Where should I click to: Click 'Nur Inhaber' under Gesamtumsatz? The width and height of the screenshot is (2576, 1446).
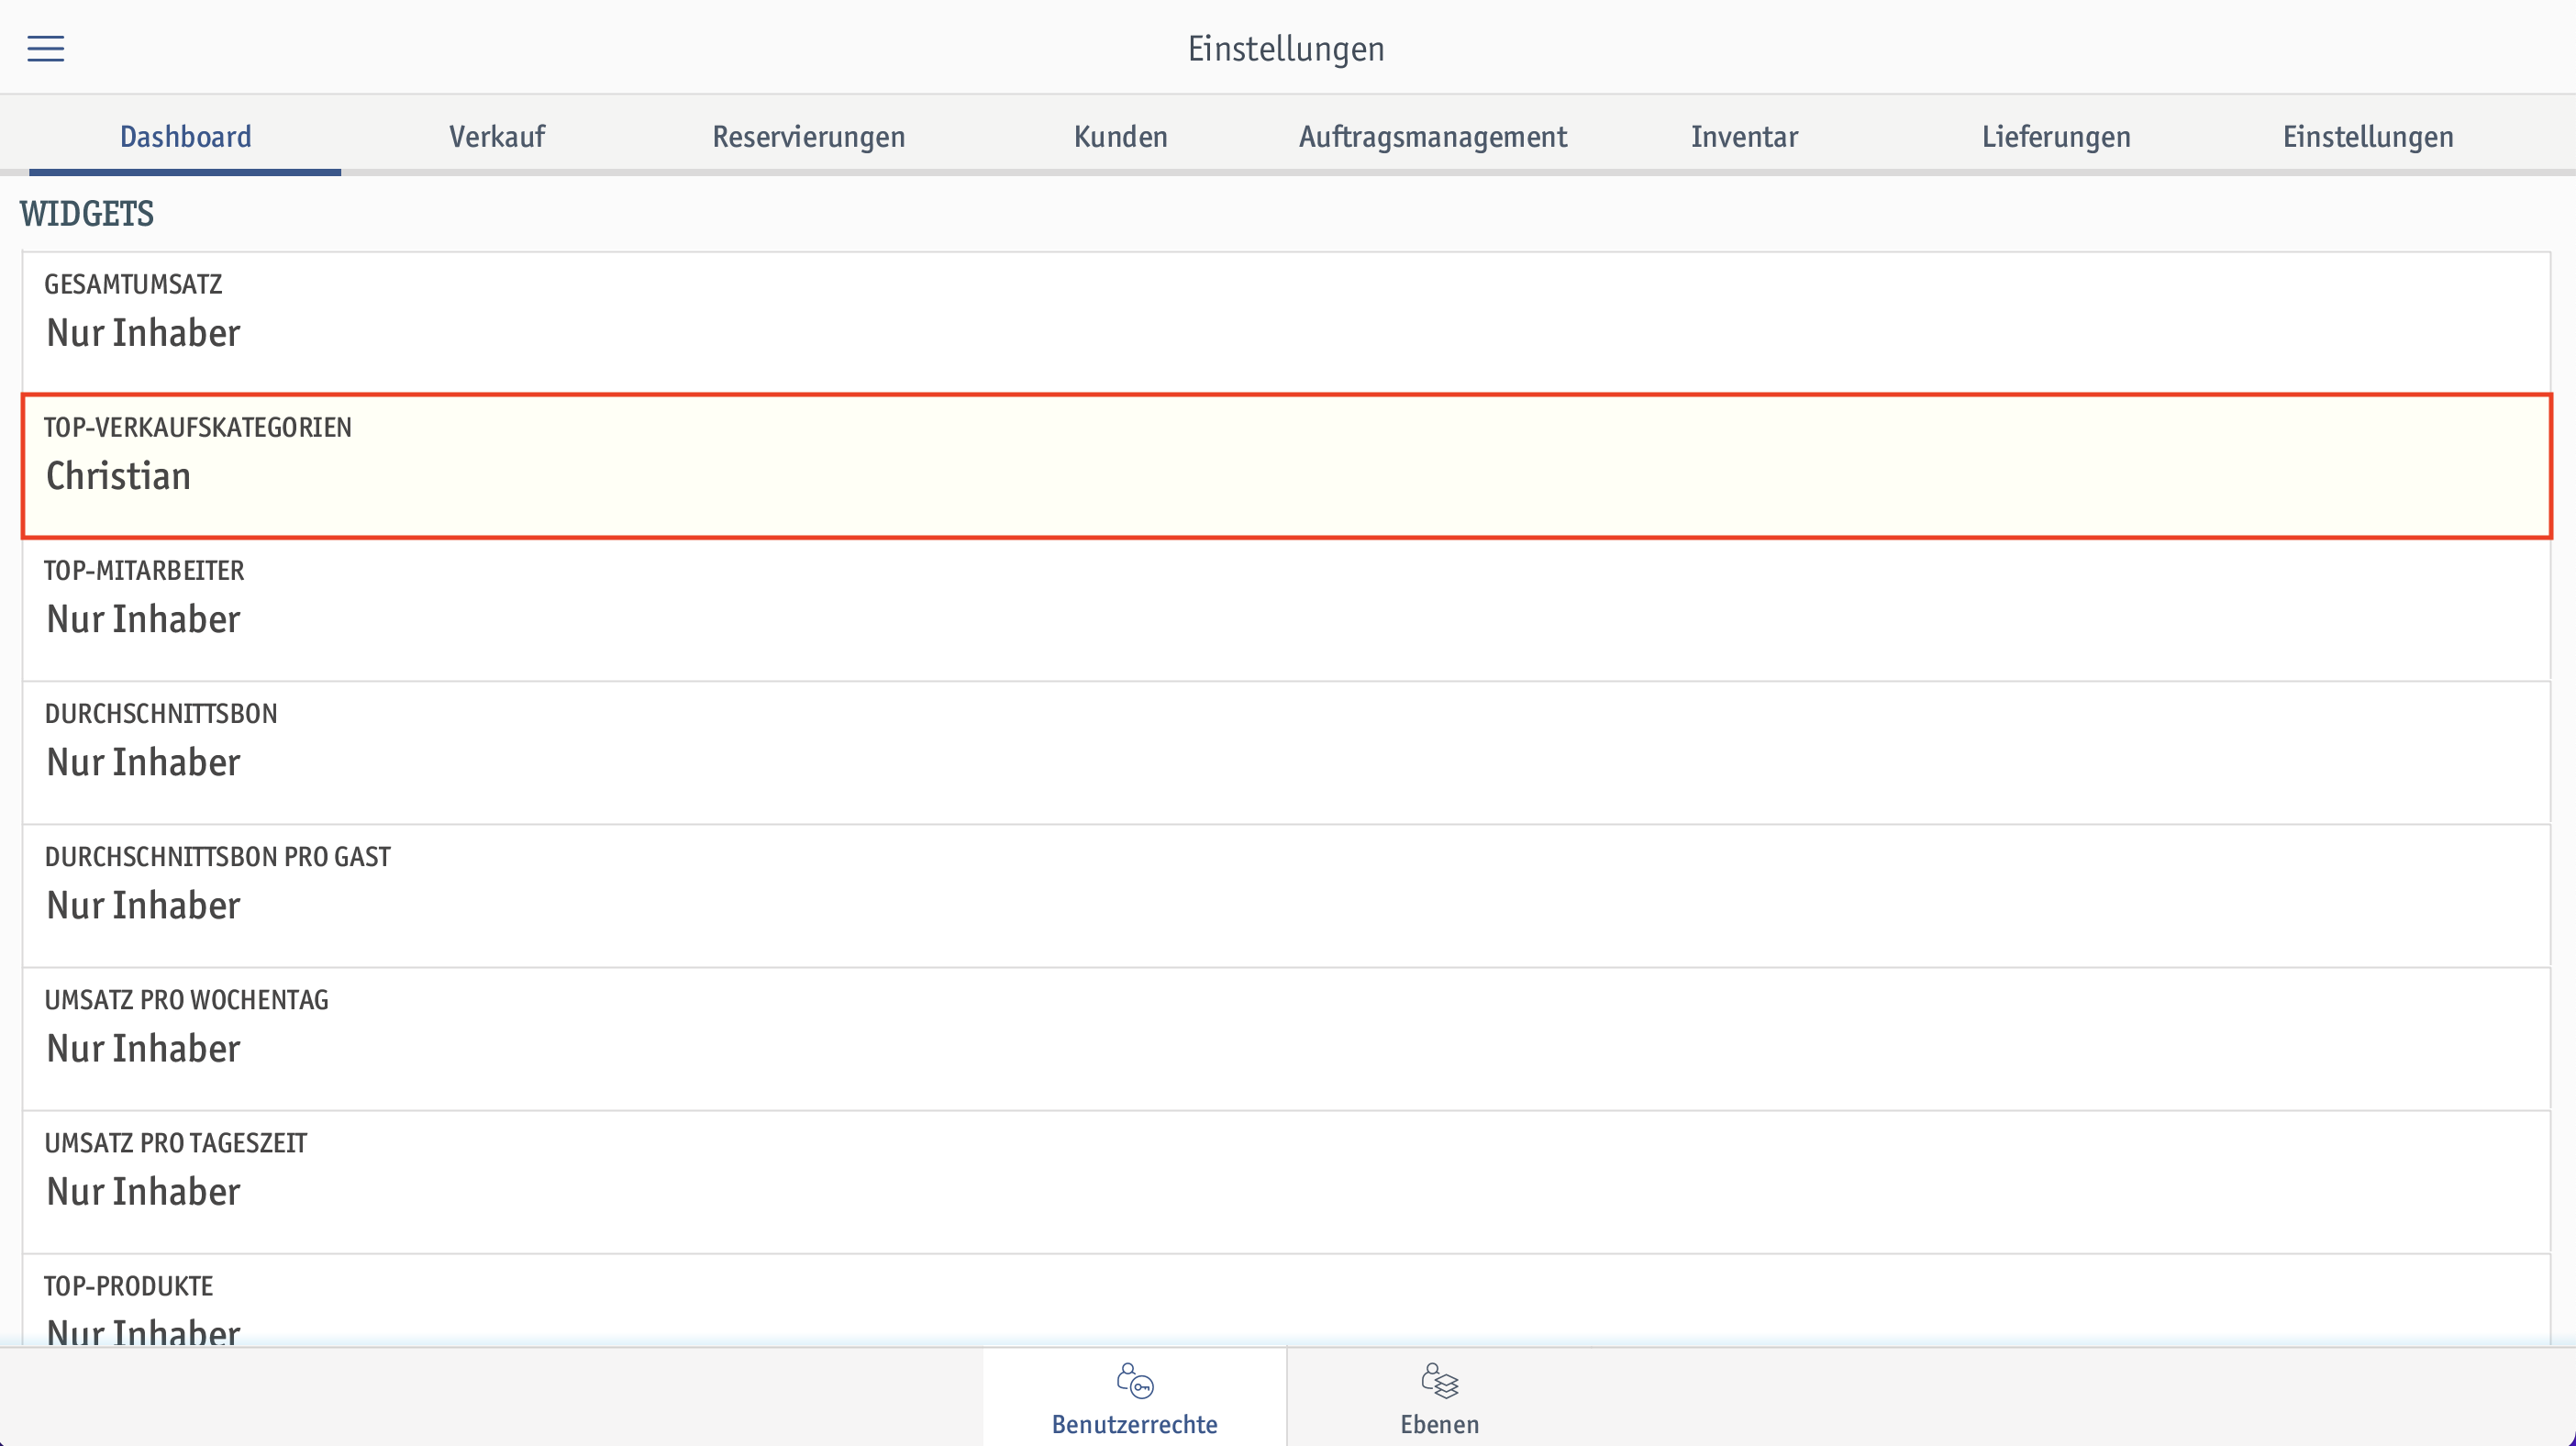(x=144, y=333)
